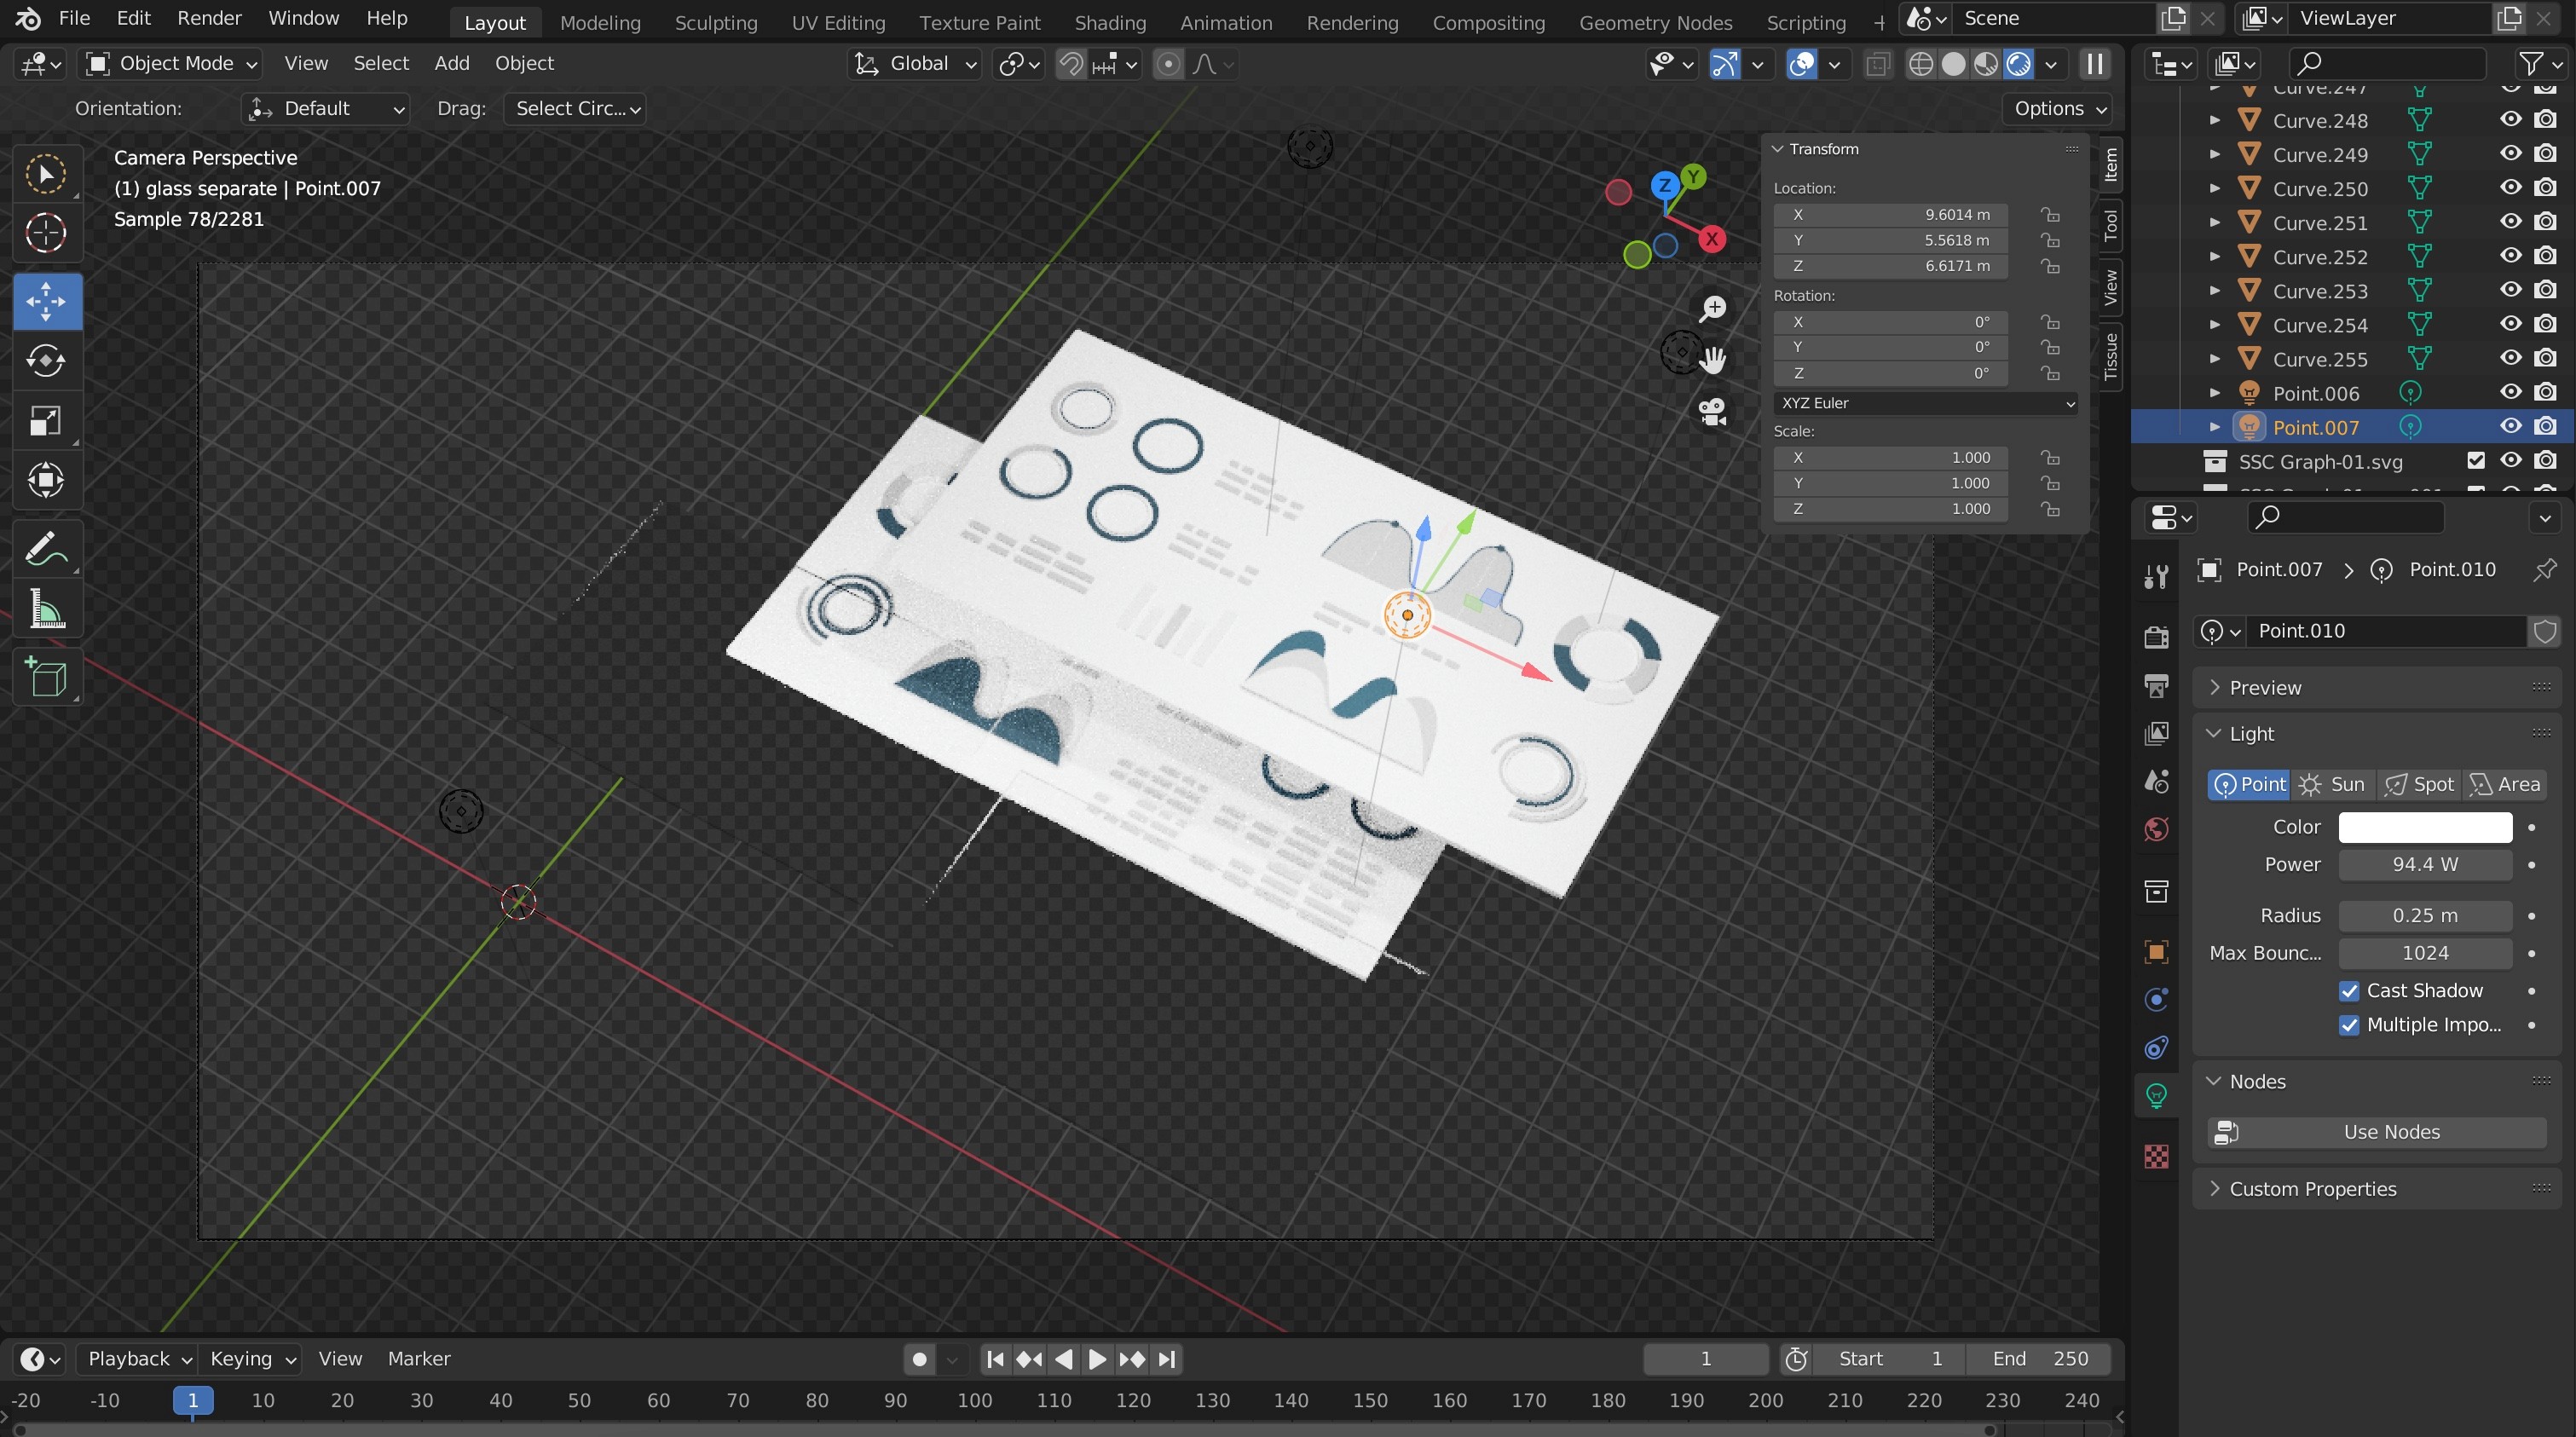Click the light Color swatch
This screenshot has width=2576, height=1437.
coord(2424,827)
